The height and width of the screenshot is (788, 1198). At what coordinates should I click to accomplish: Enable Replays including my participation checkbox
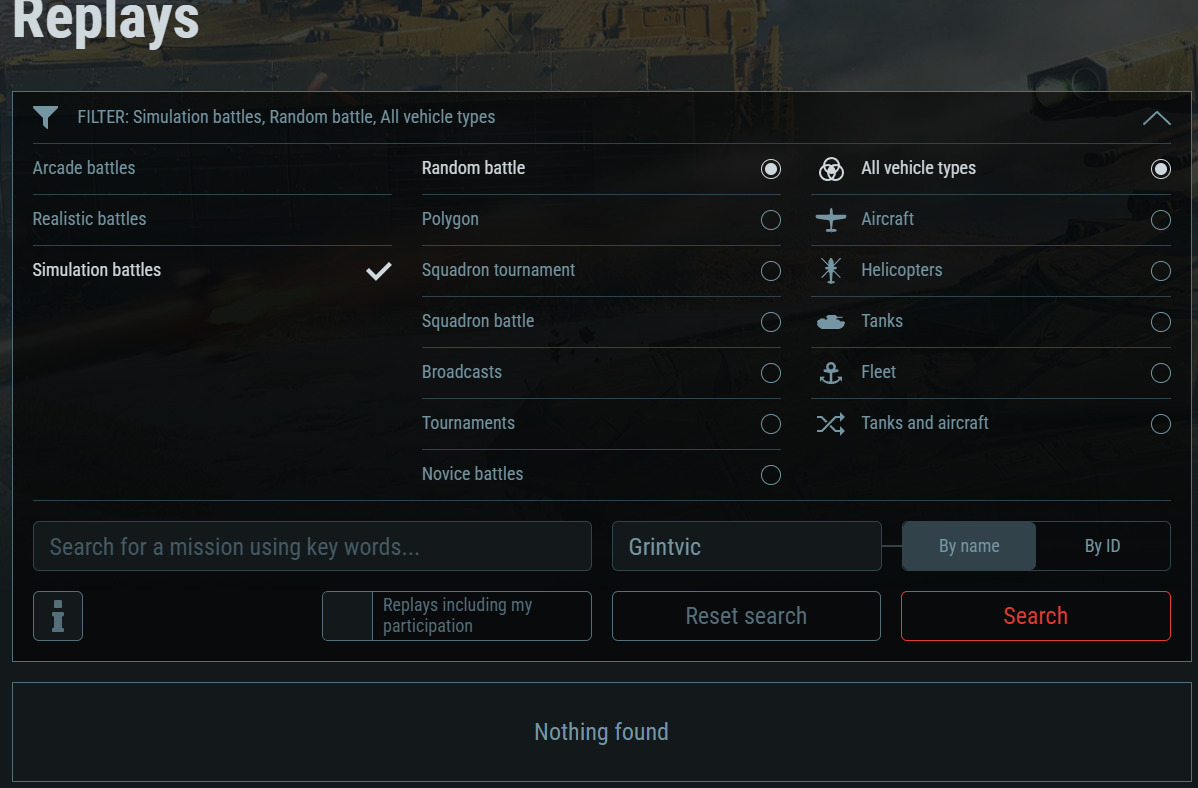tap(348, 616)
